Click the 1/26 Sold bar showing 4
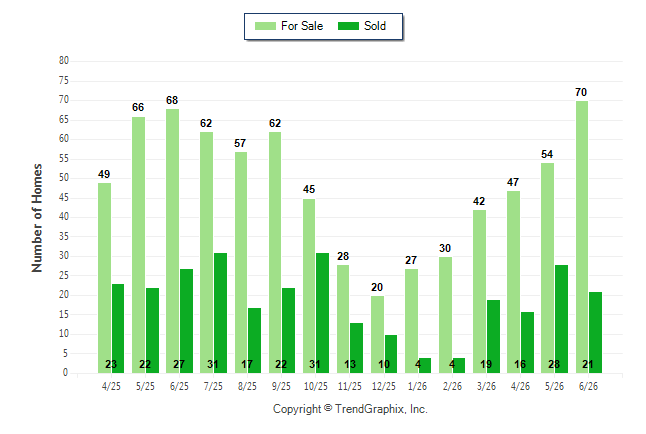646x434 pixels. tap(425, 366)
